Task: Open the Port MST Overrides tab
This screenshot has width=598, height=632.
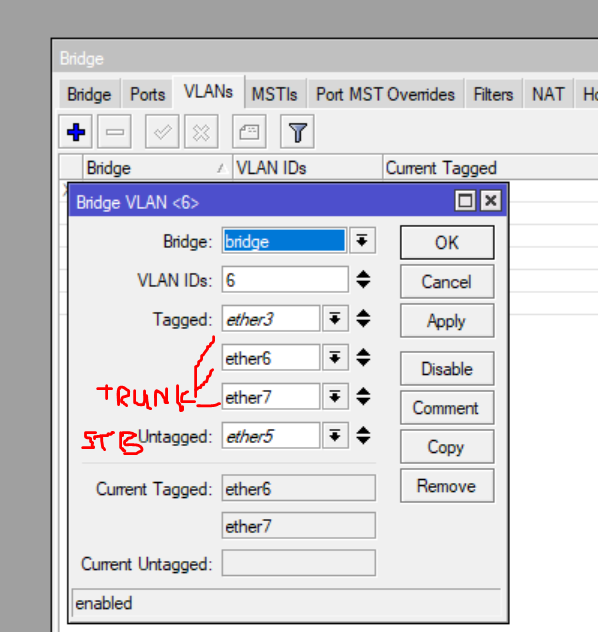Action: click(385, 95)
